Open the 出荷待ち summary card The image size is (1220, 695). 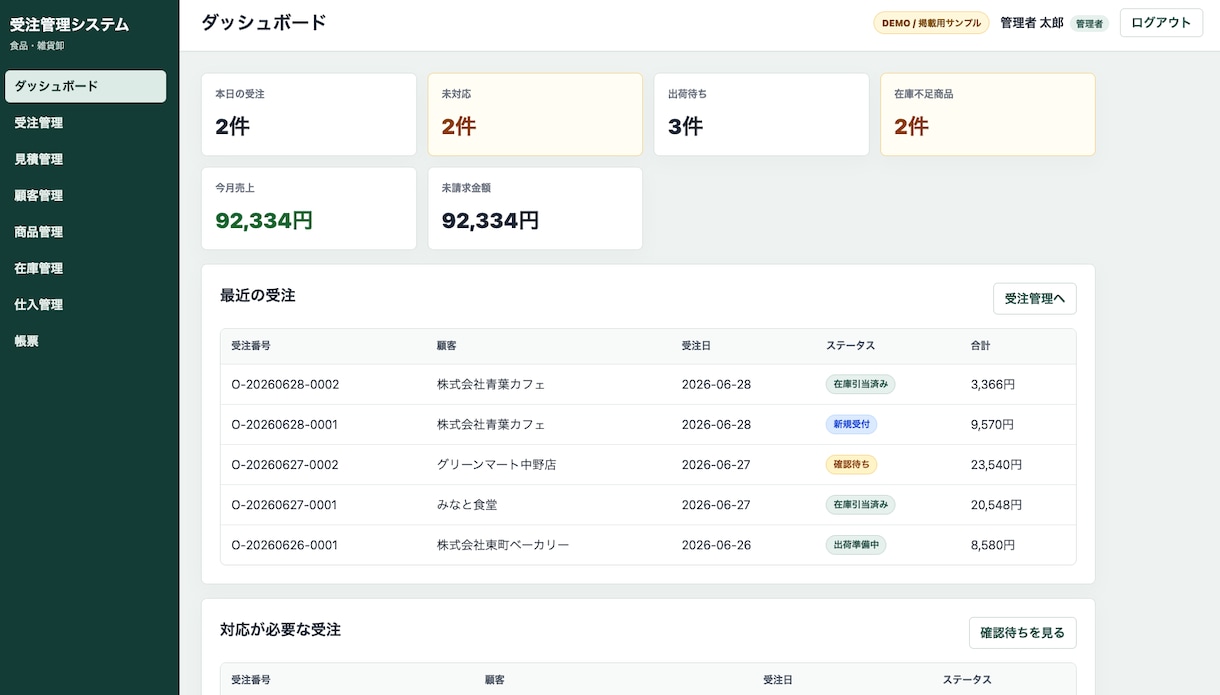pos(761,114)
